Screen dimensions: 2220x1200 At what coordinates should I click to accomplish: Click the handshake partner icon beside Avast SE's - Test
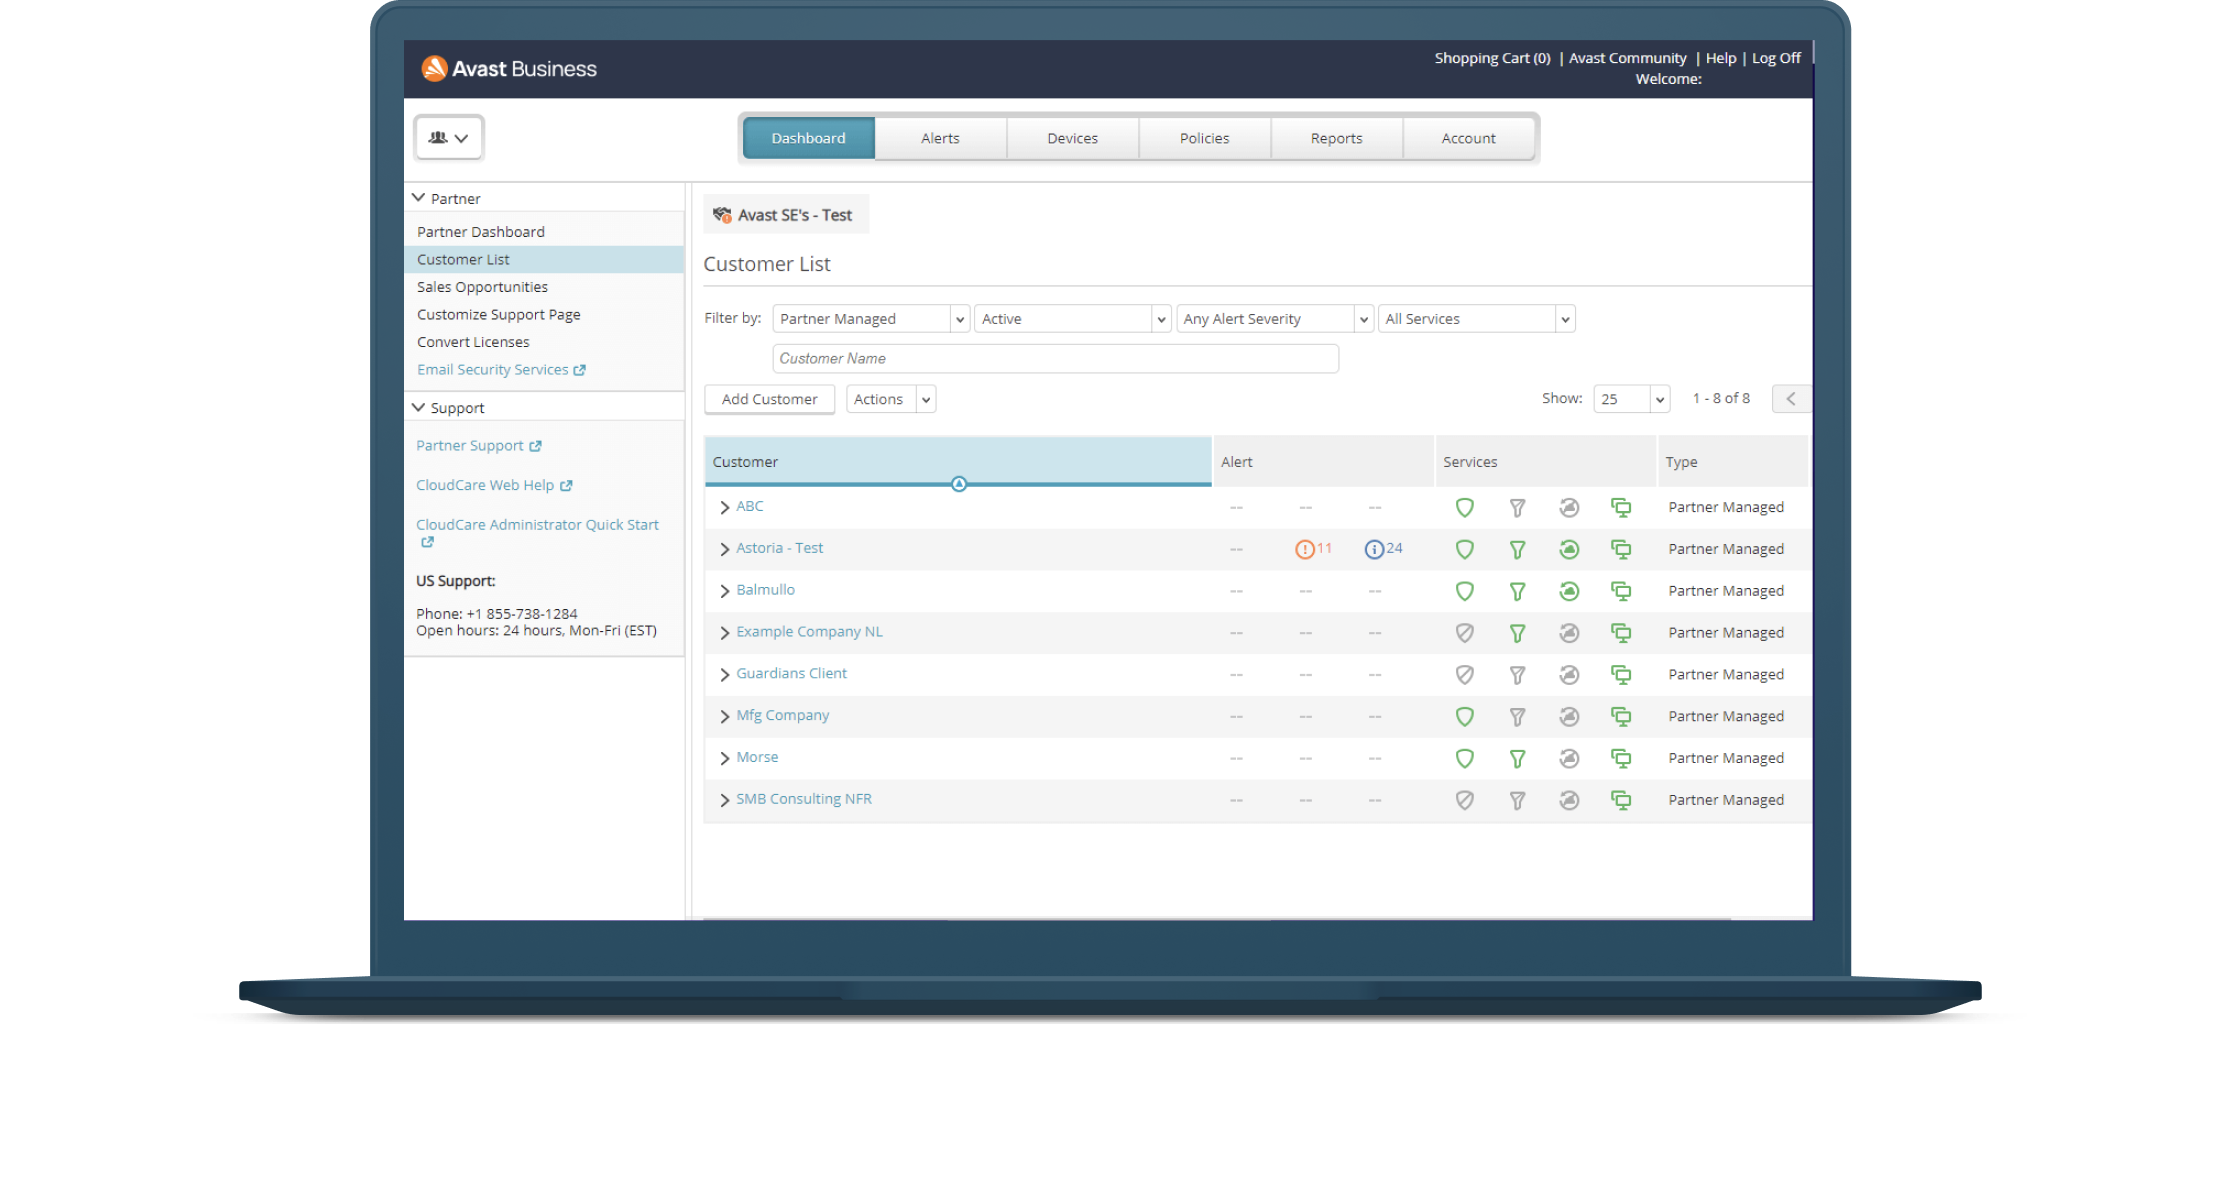(x=722, y=215)
